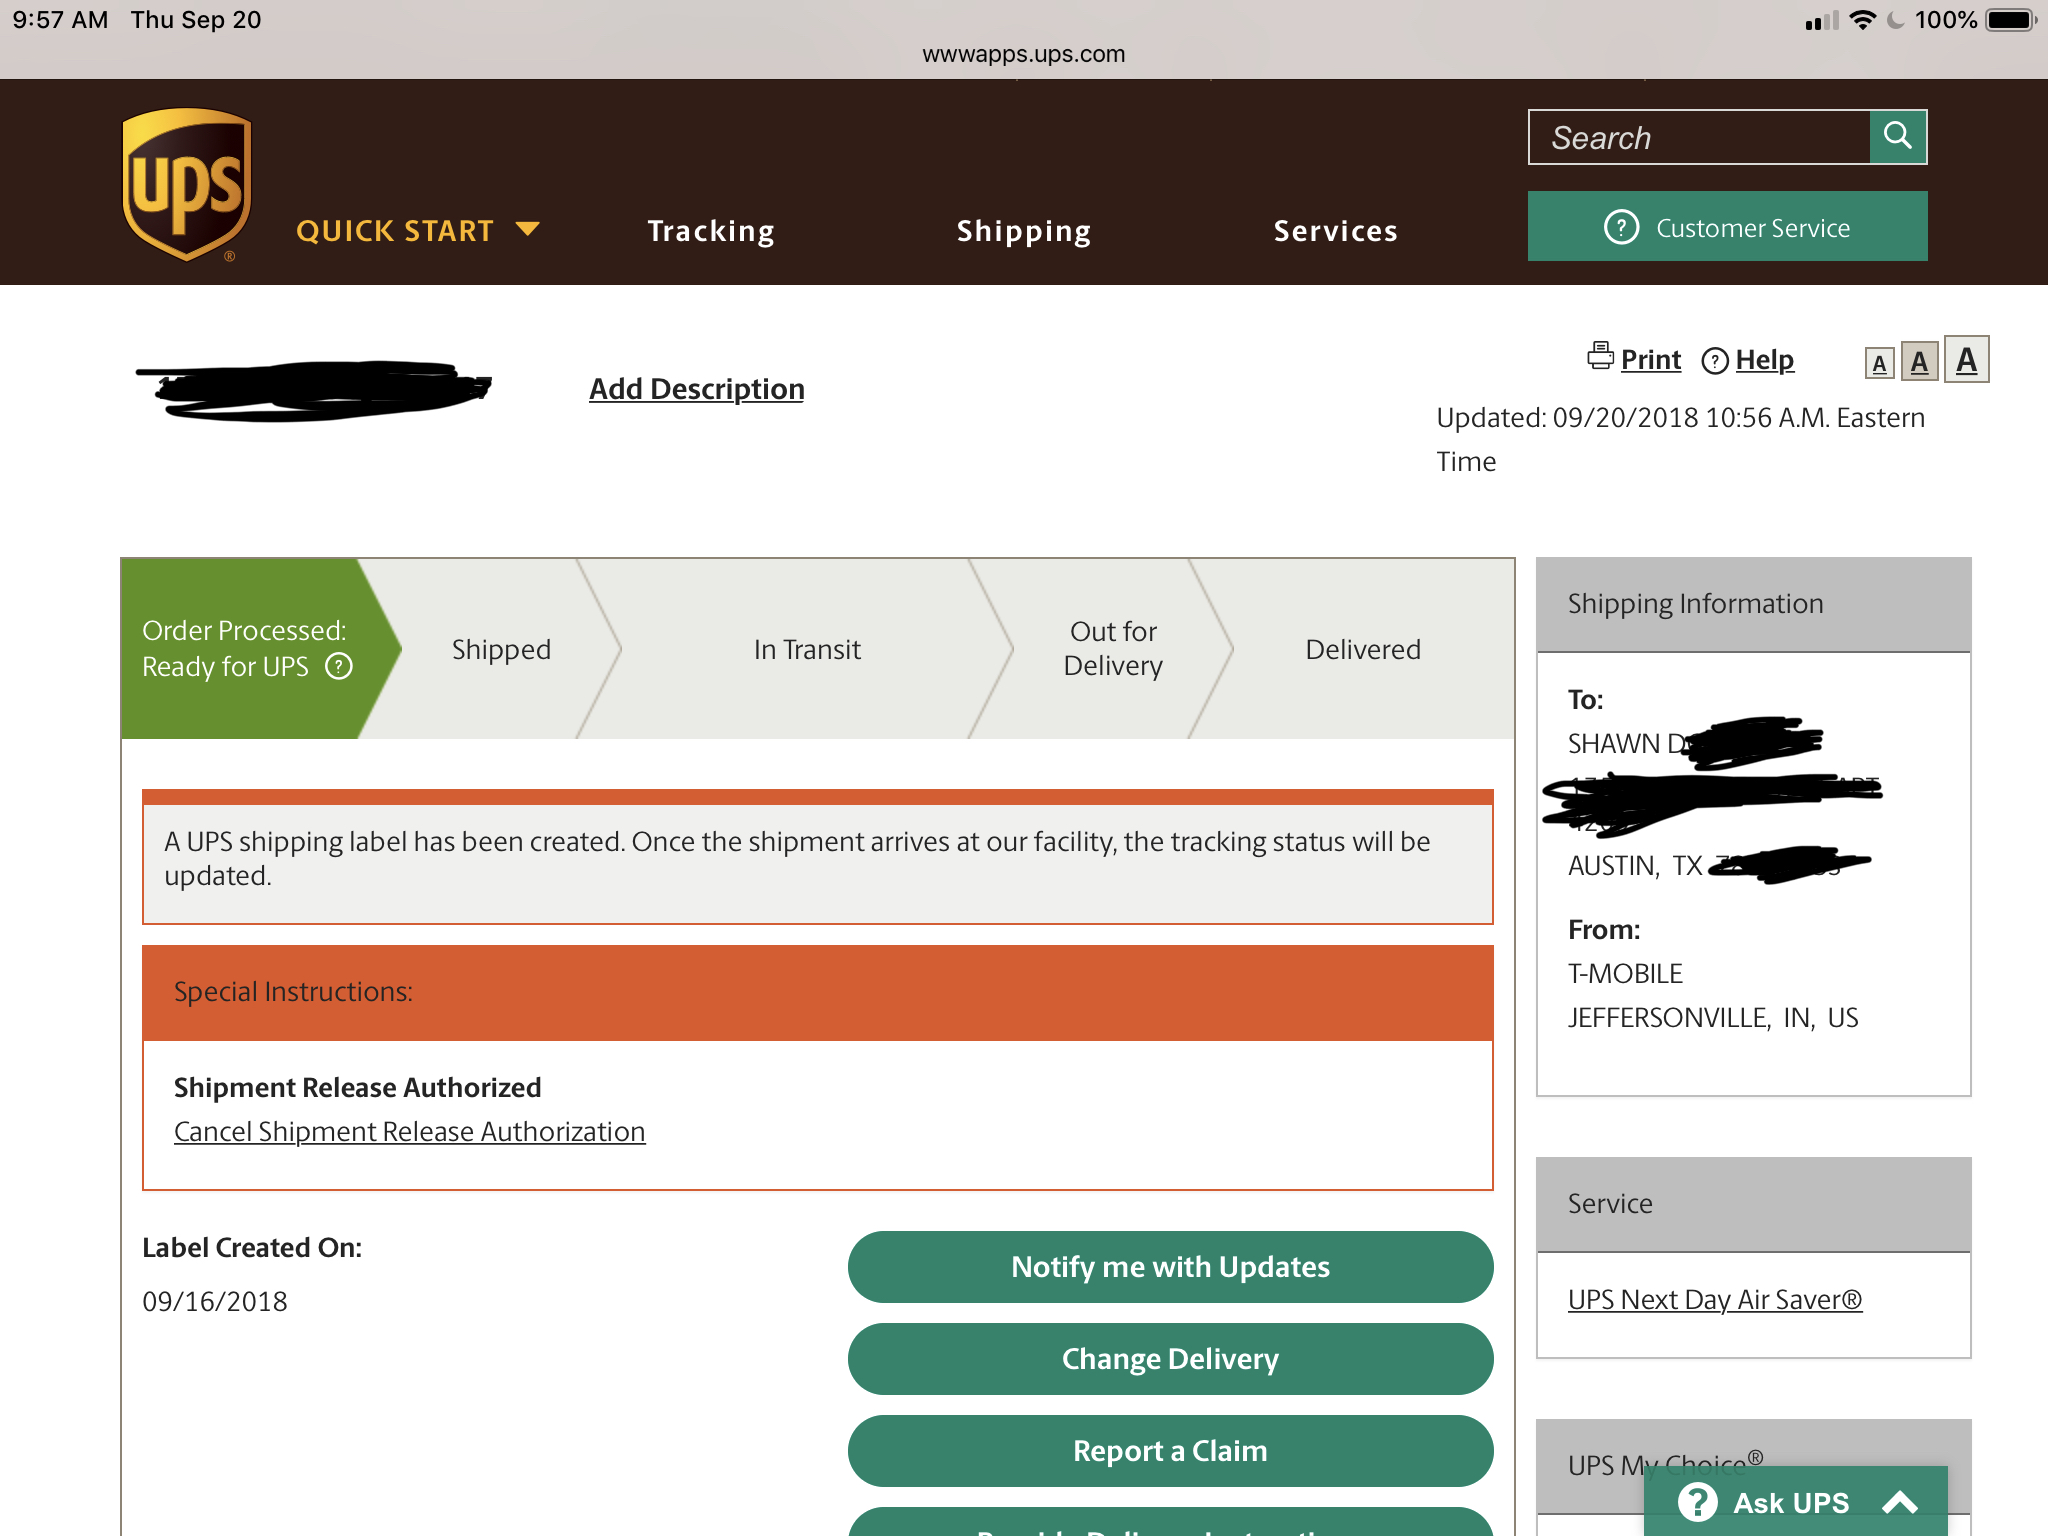
Task: Click the status bar time 9:57 AM
Action: (60, 20)
